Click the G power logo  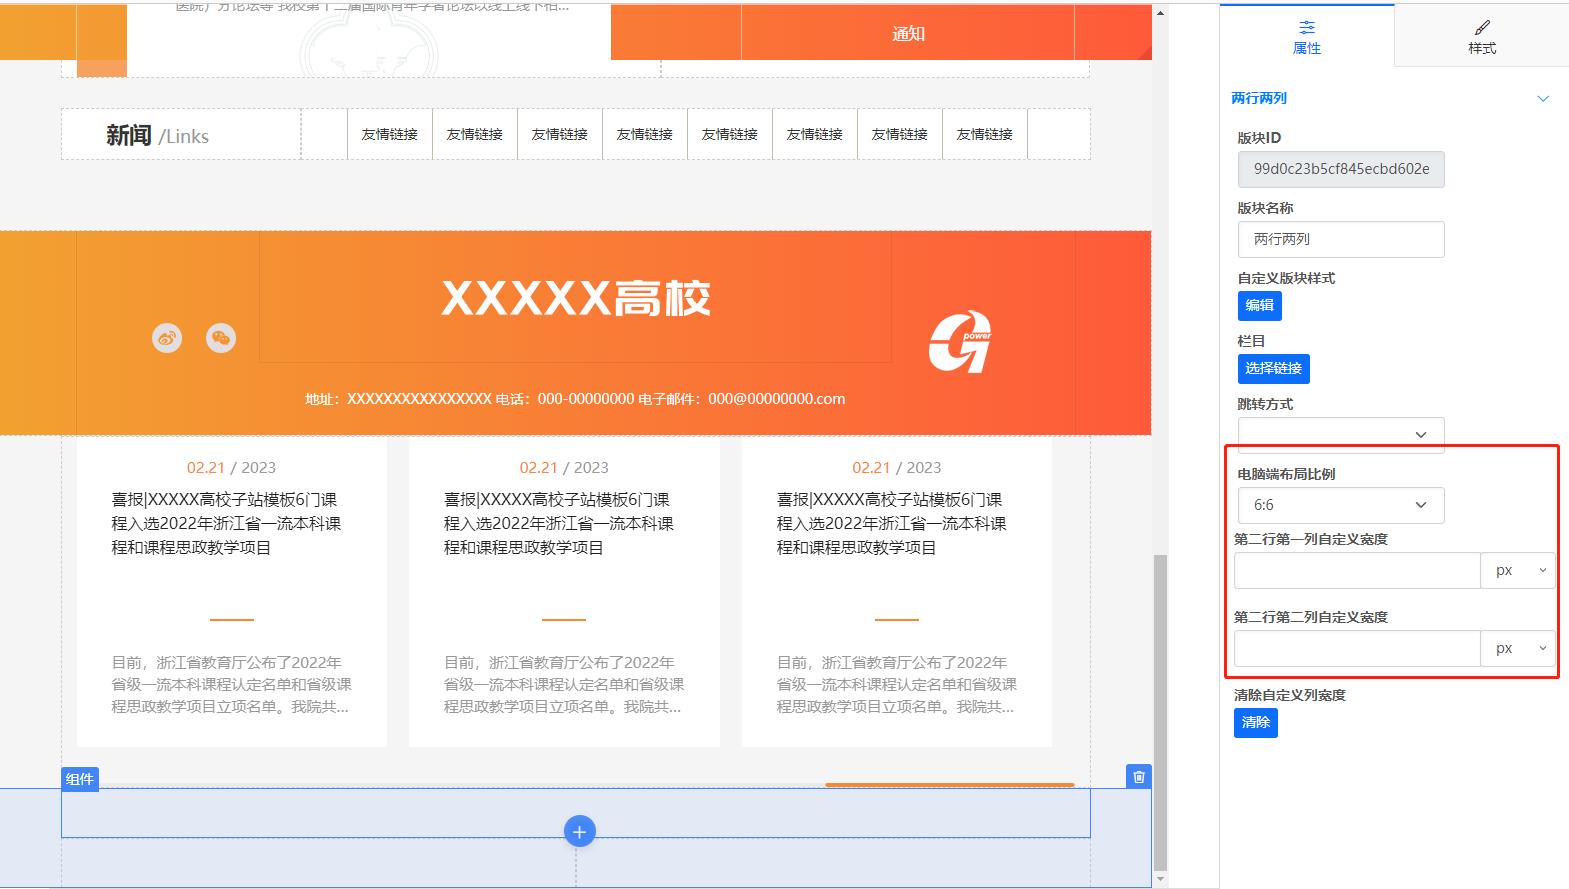click(x=960, y=342)
